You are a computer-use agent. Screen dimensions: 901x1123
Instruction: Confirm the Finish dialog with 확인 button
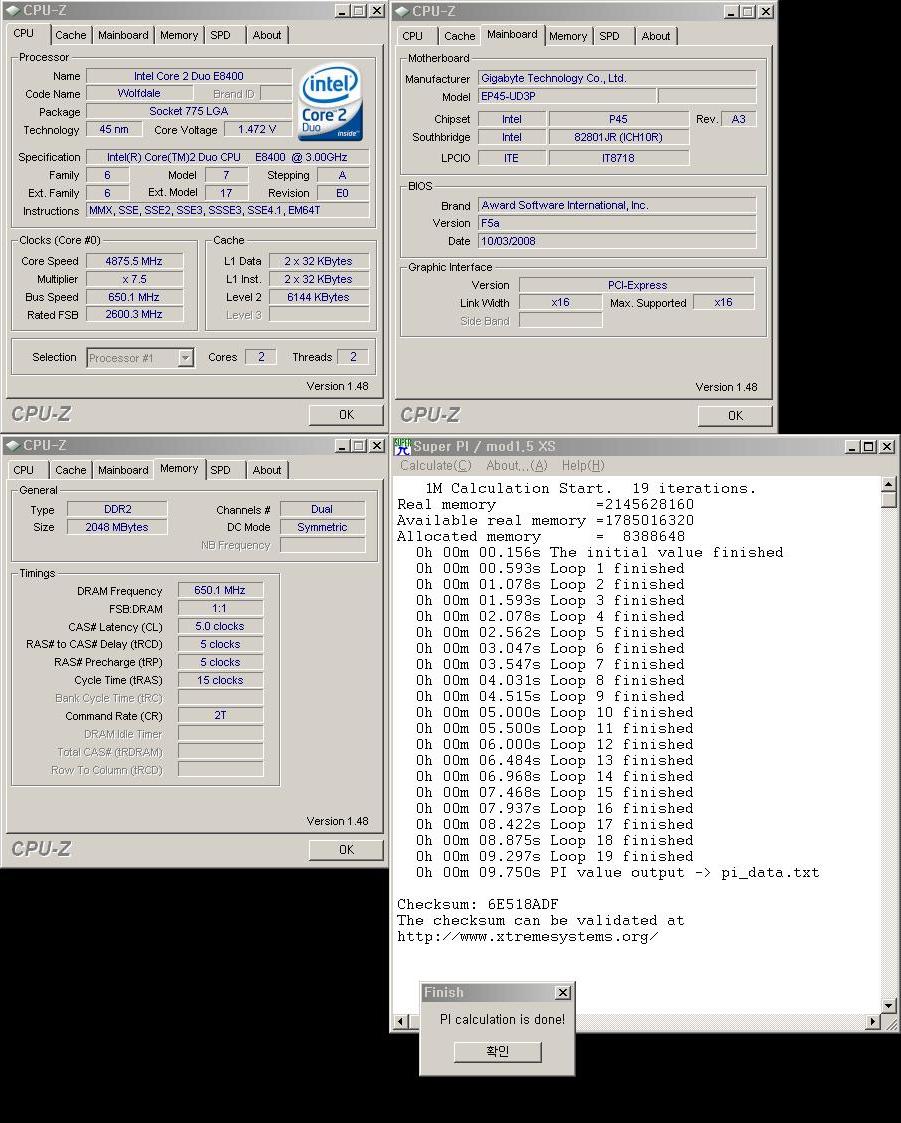498,1051
